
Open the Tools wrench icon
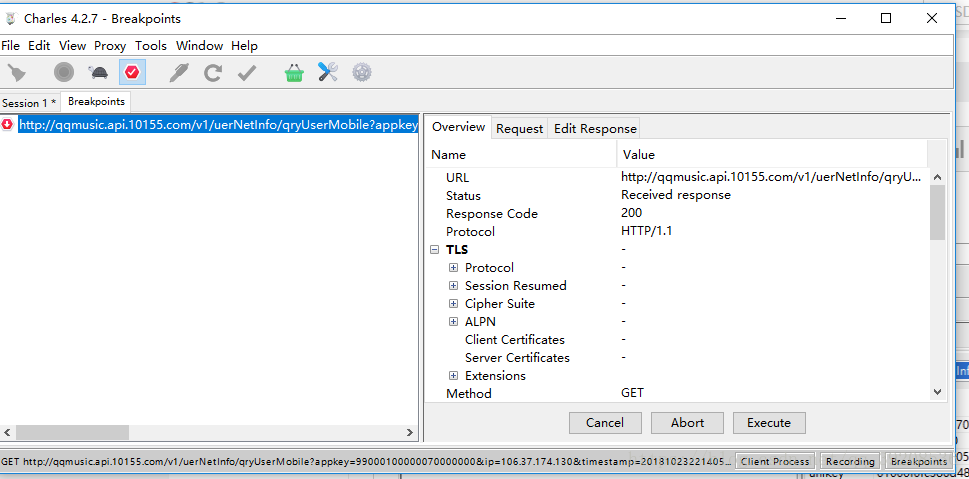click(x=328, y=72)
